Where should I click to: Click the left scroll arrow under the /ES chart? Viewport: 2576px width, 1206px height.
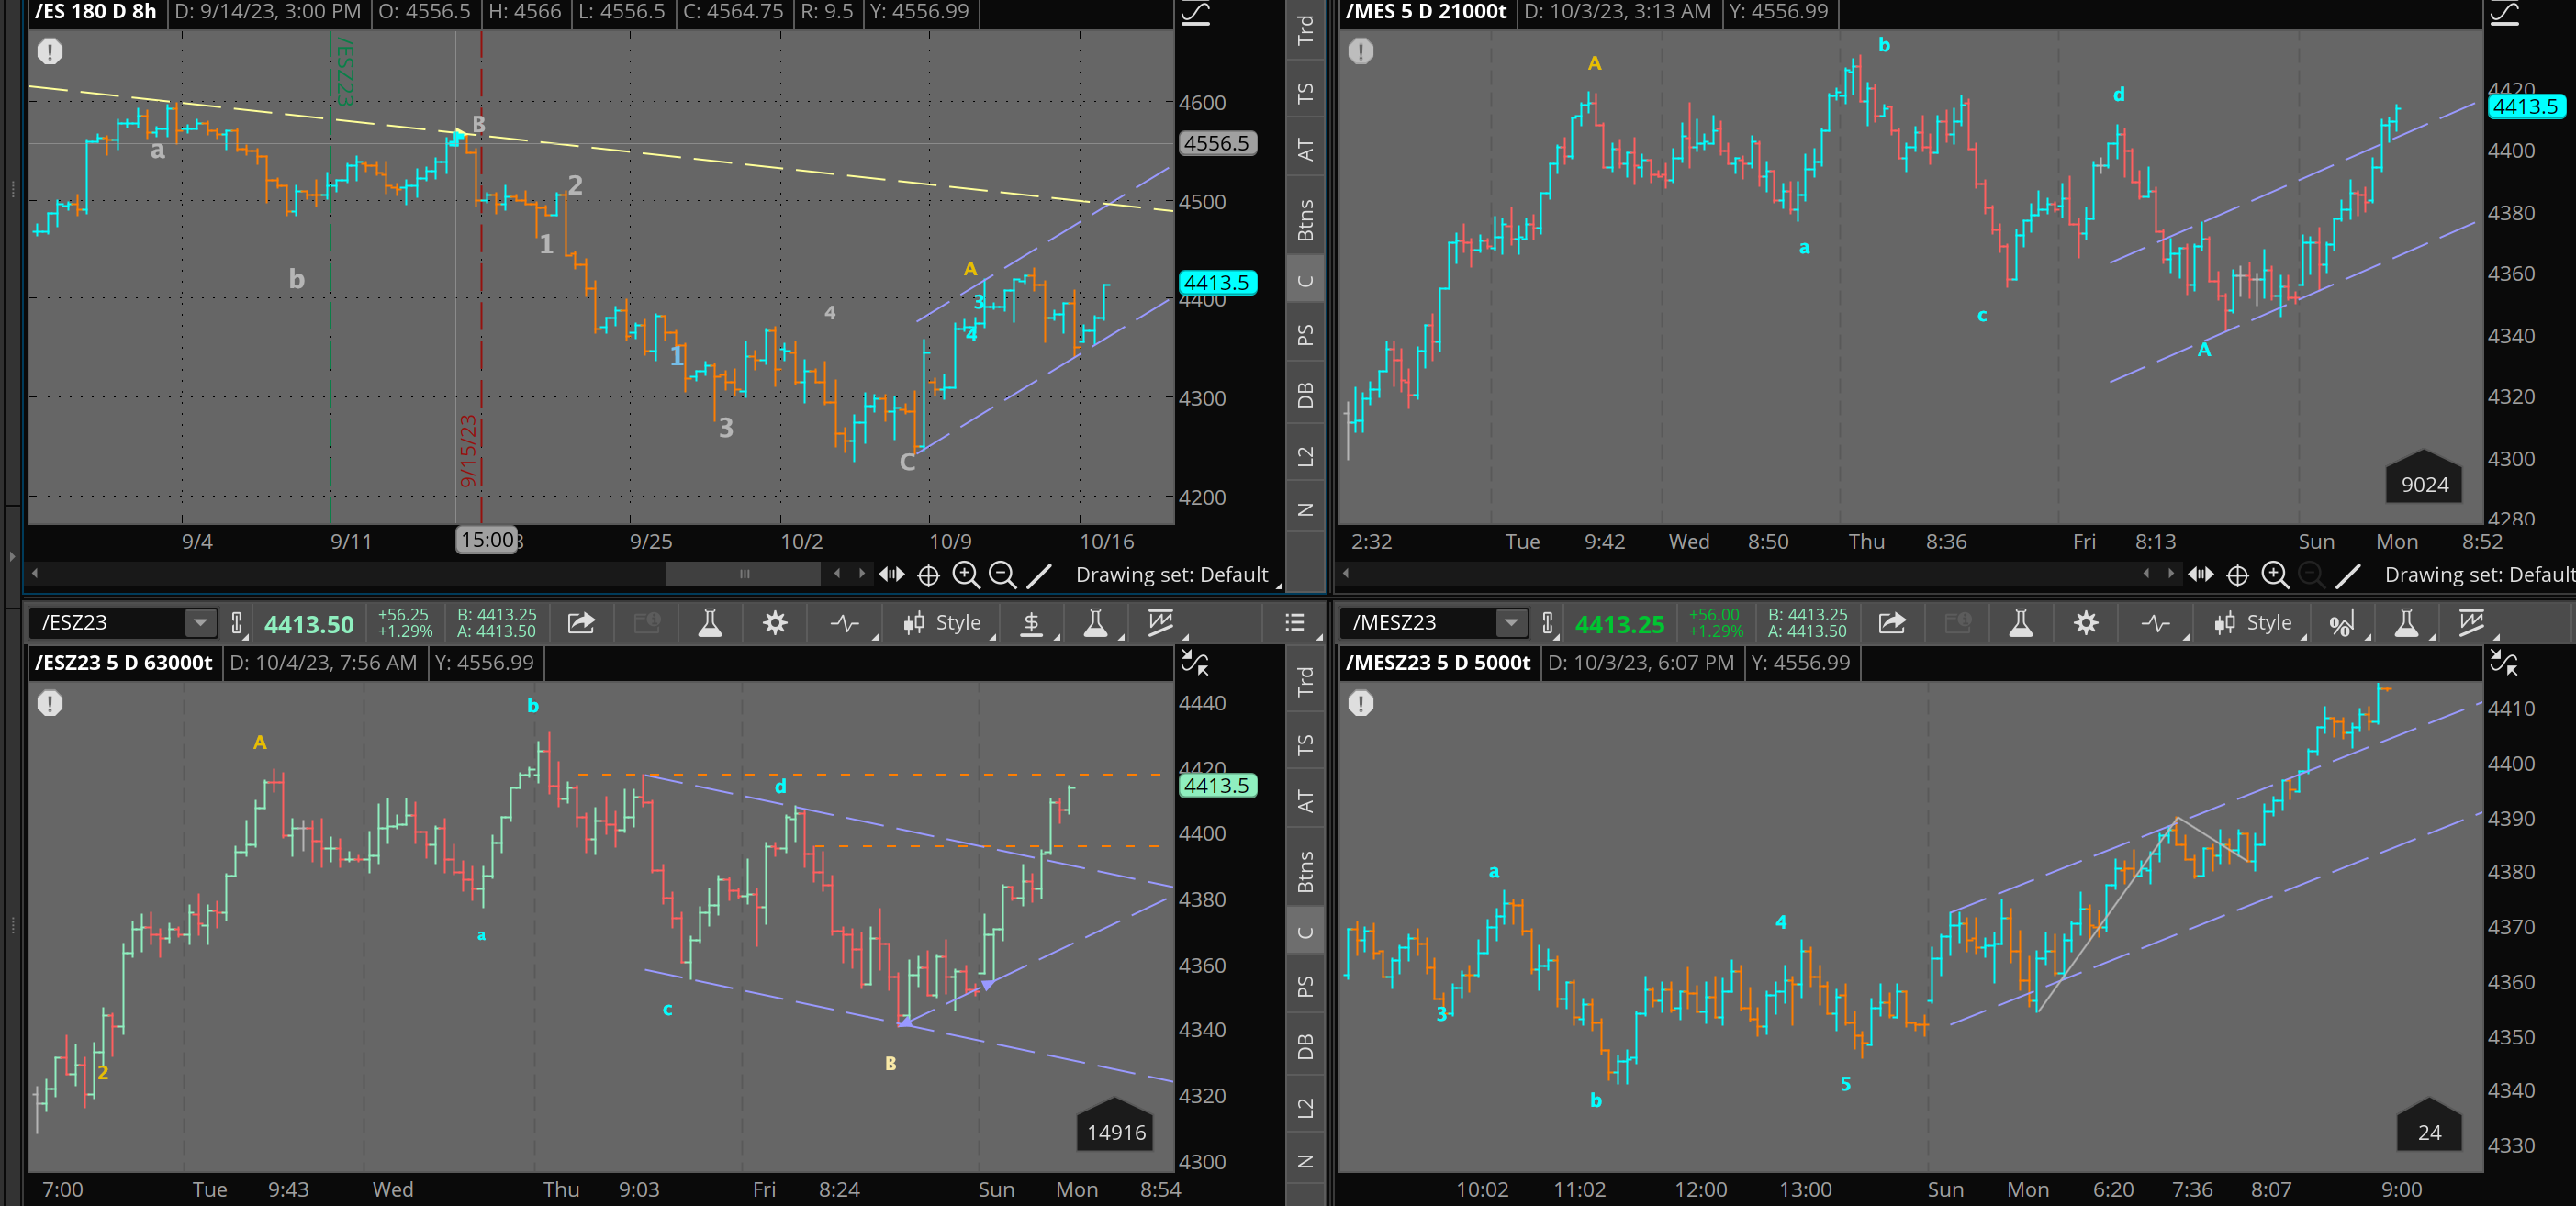click(x=36, y=574)
